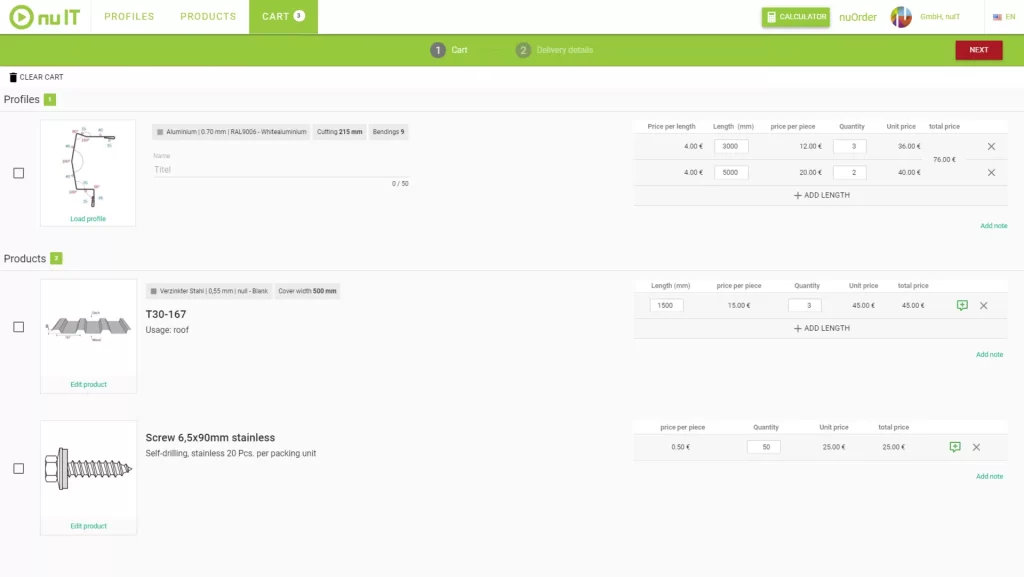Screen dimensions: 1024x577
Task: Expand Add Length under T30-167
Action: [821, 328]
